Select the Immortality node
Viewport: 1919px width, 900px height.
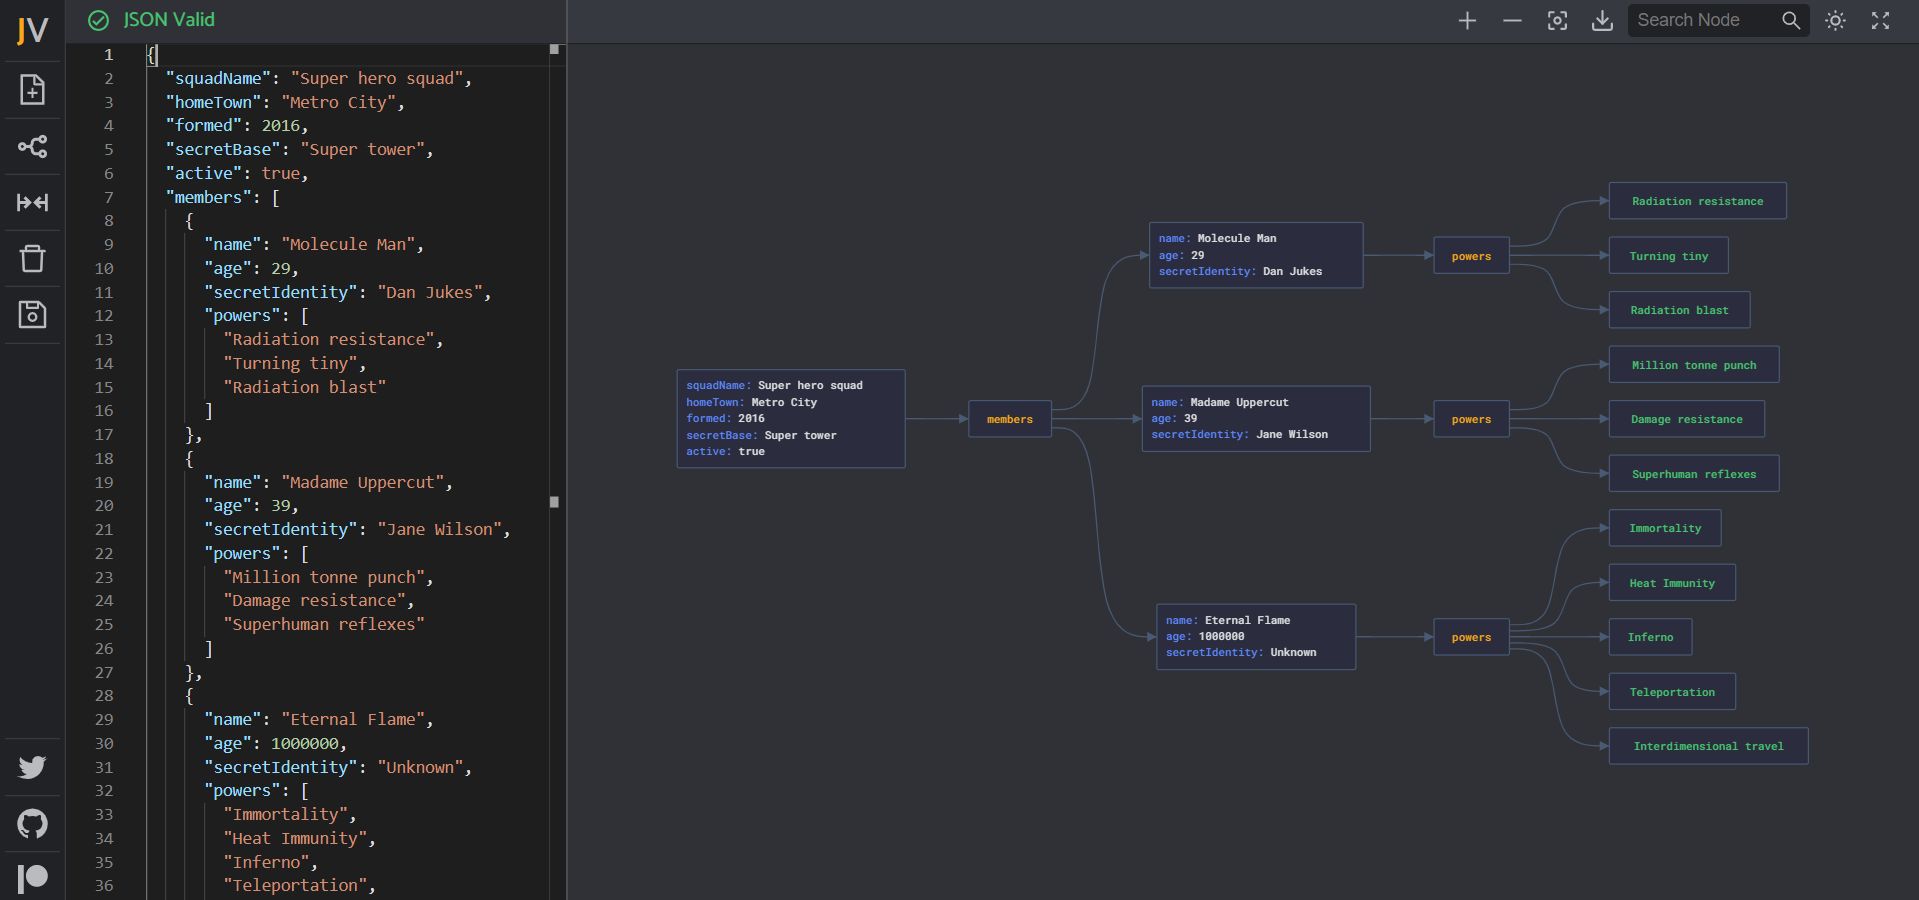[x=1664, y=528]
